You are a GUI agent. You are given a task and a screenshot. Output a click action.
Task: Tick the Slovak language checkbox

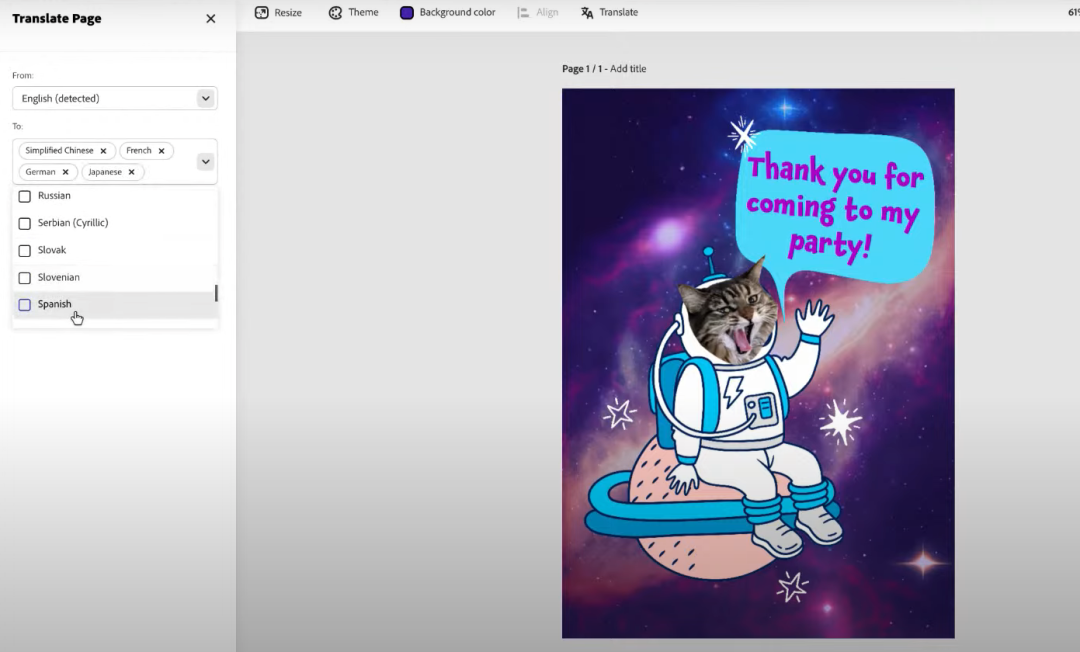(25, 251)
